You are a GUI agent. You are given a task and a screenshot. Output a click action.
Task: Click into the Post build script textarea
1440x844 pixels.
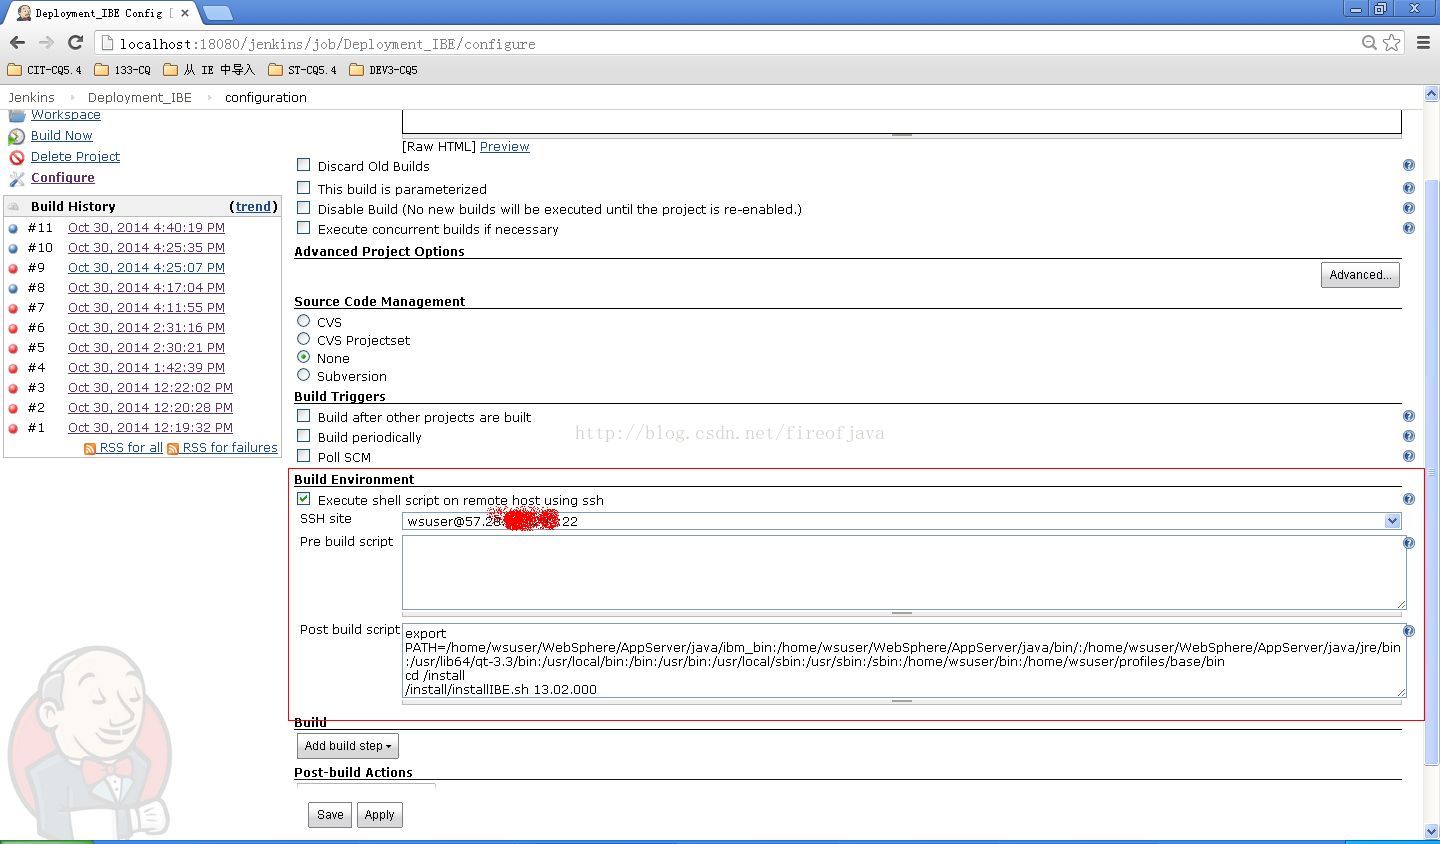click(x=904, y=661)
